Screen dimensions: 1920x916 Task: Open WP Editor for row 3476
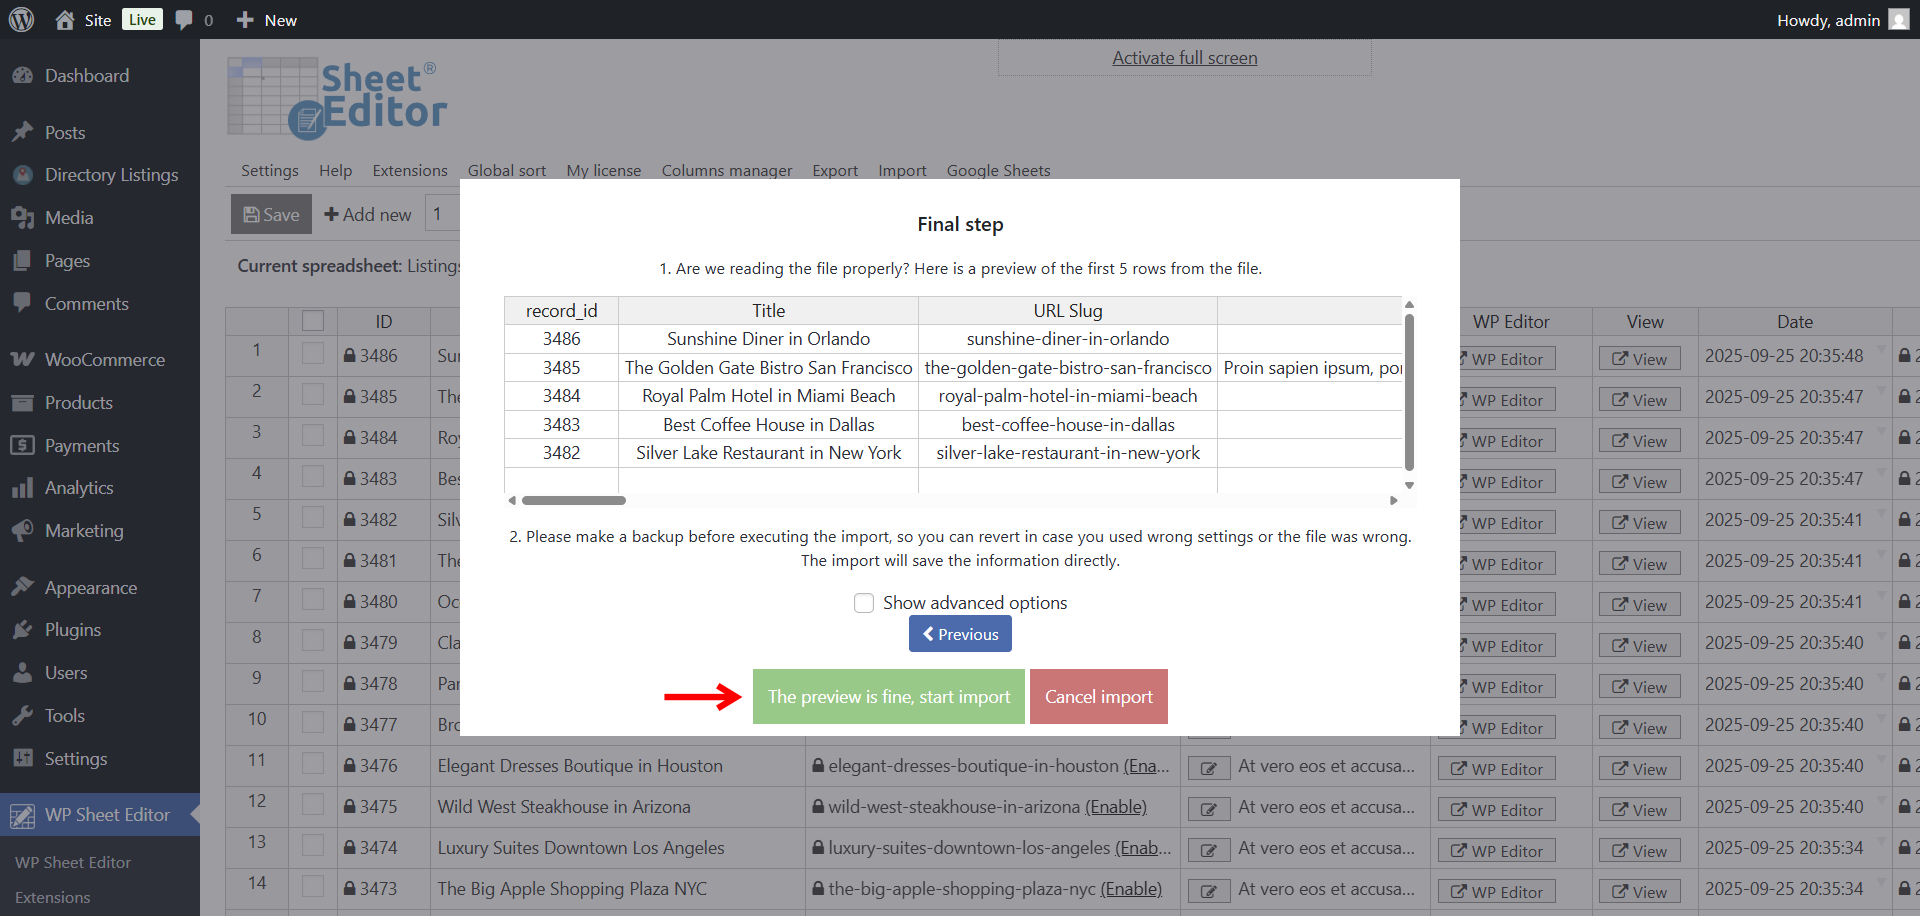(1497, 768)
